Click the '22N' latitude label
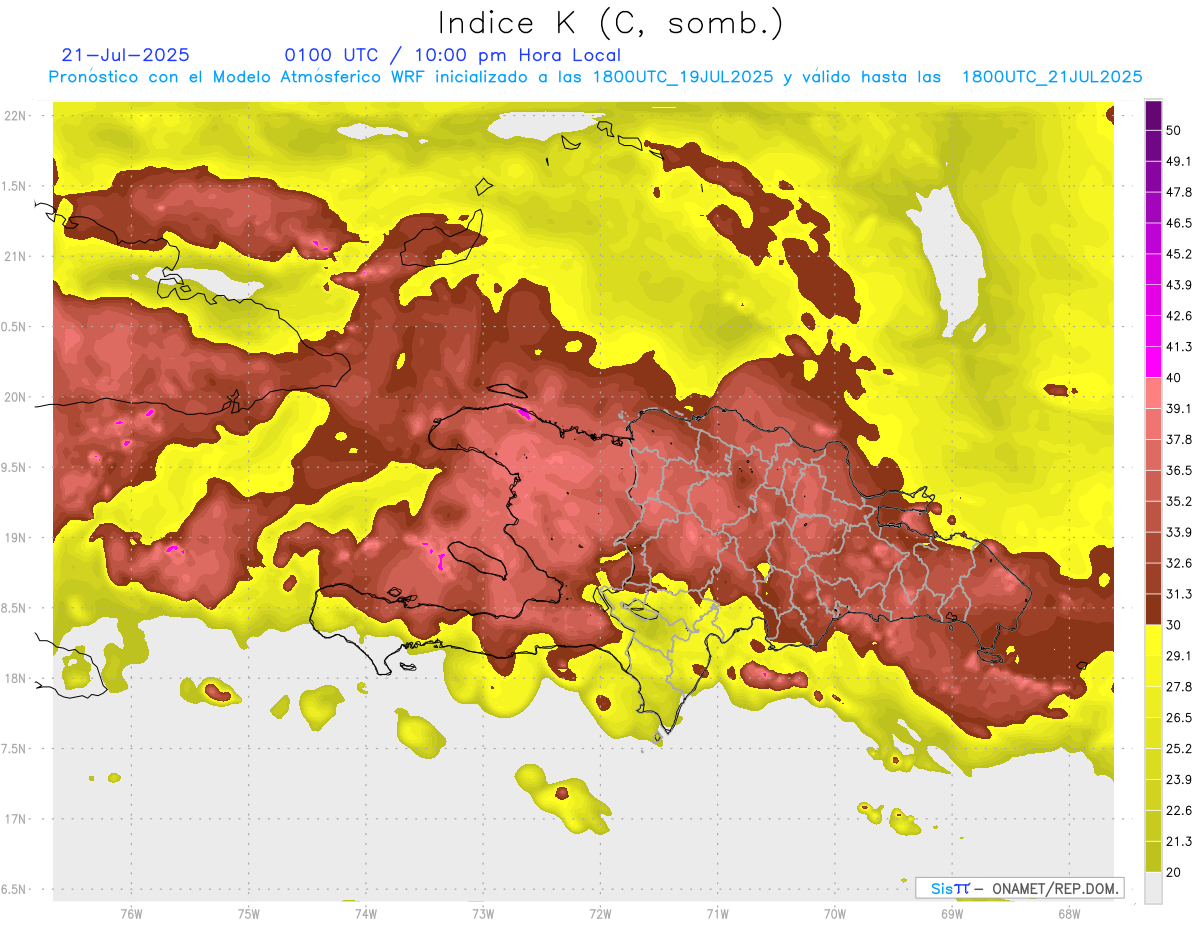Screen dimensions: 1200x927 pos(17,116)
